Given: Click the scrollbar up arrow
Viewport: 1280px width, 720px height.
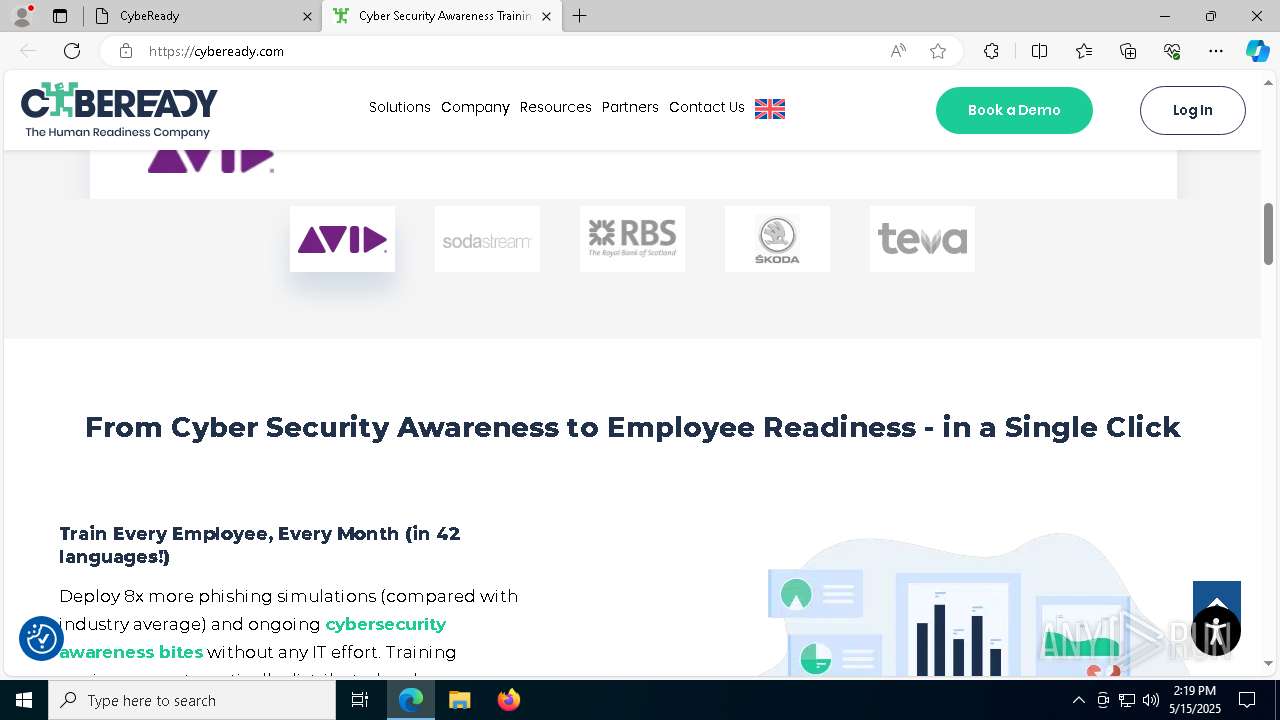Looking at the screenshot, I should coord(1269,82).
